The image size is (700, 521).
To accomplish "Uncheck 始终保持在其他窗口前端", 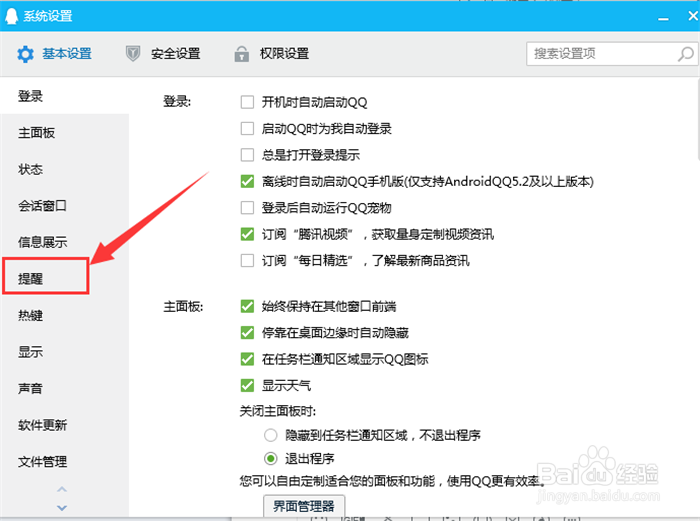I will coord(247,306).
